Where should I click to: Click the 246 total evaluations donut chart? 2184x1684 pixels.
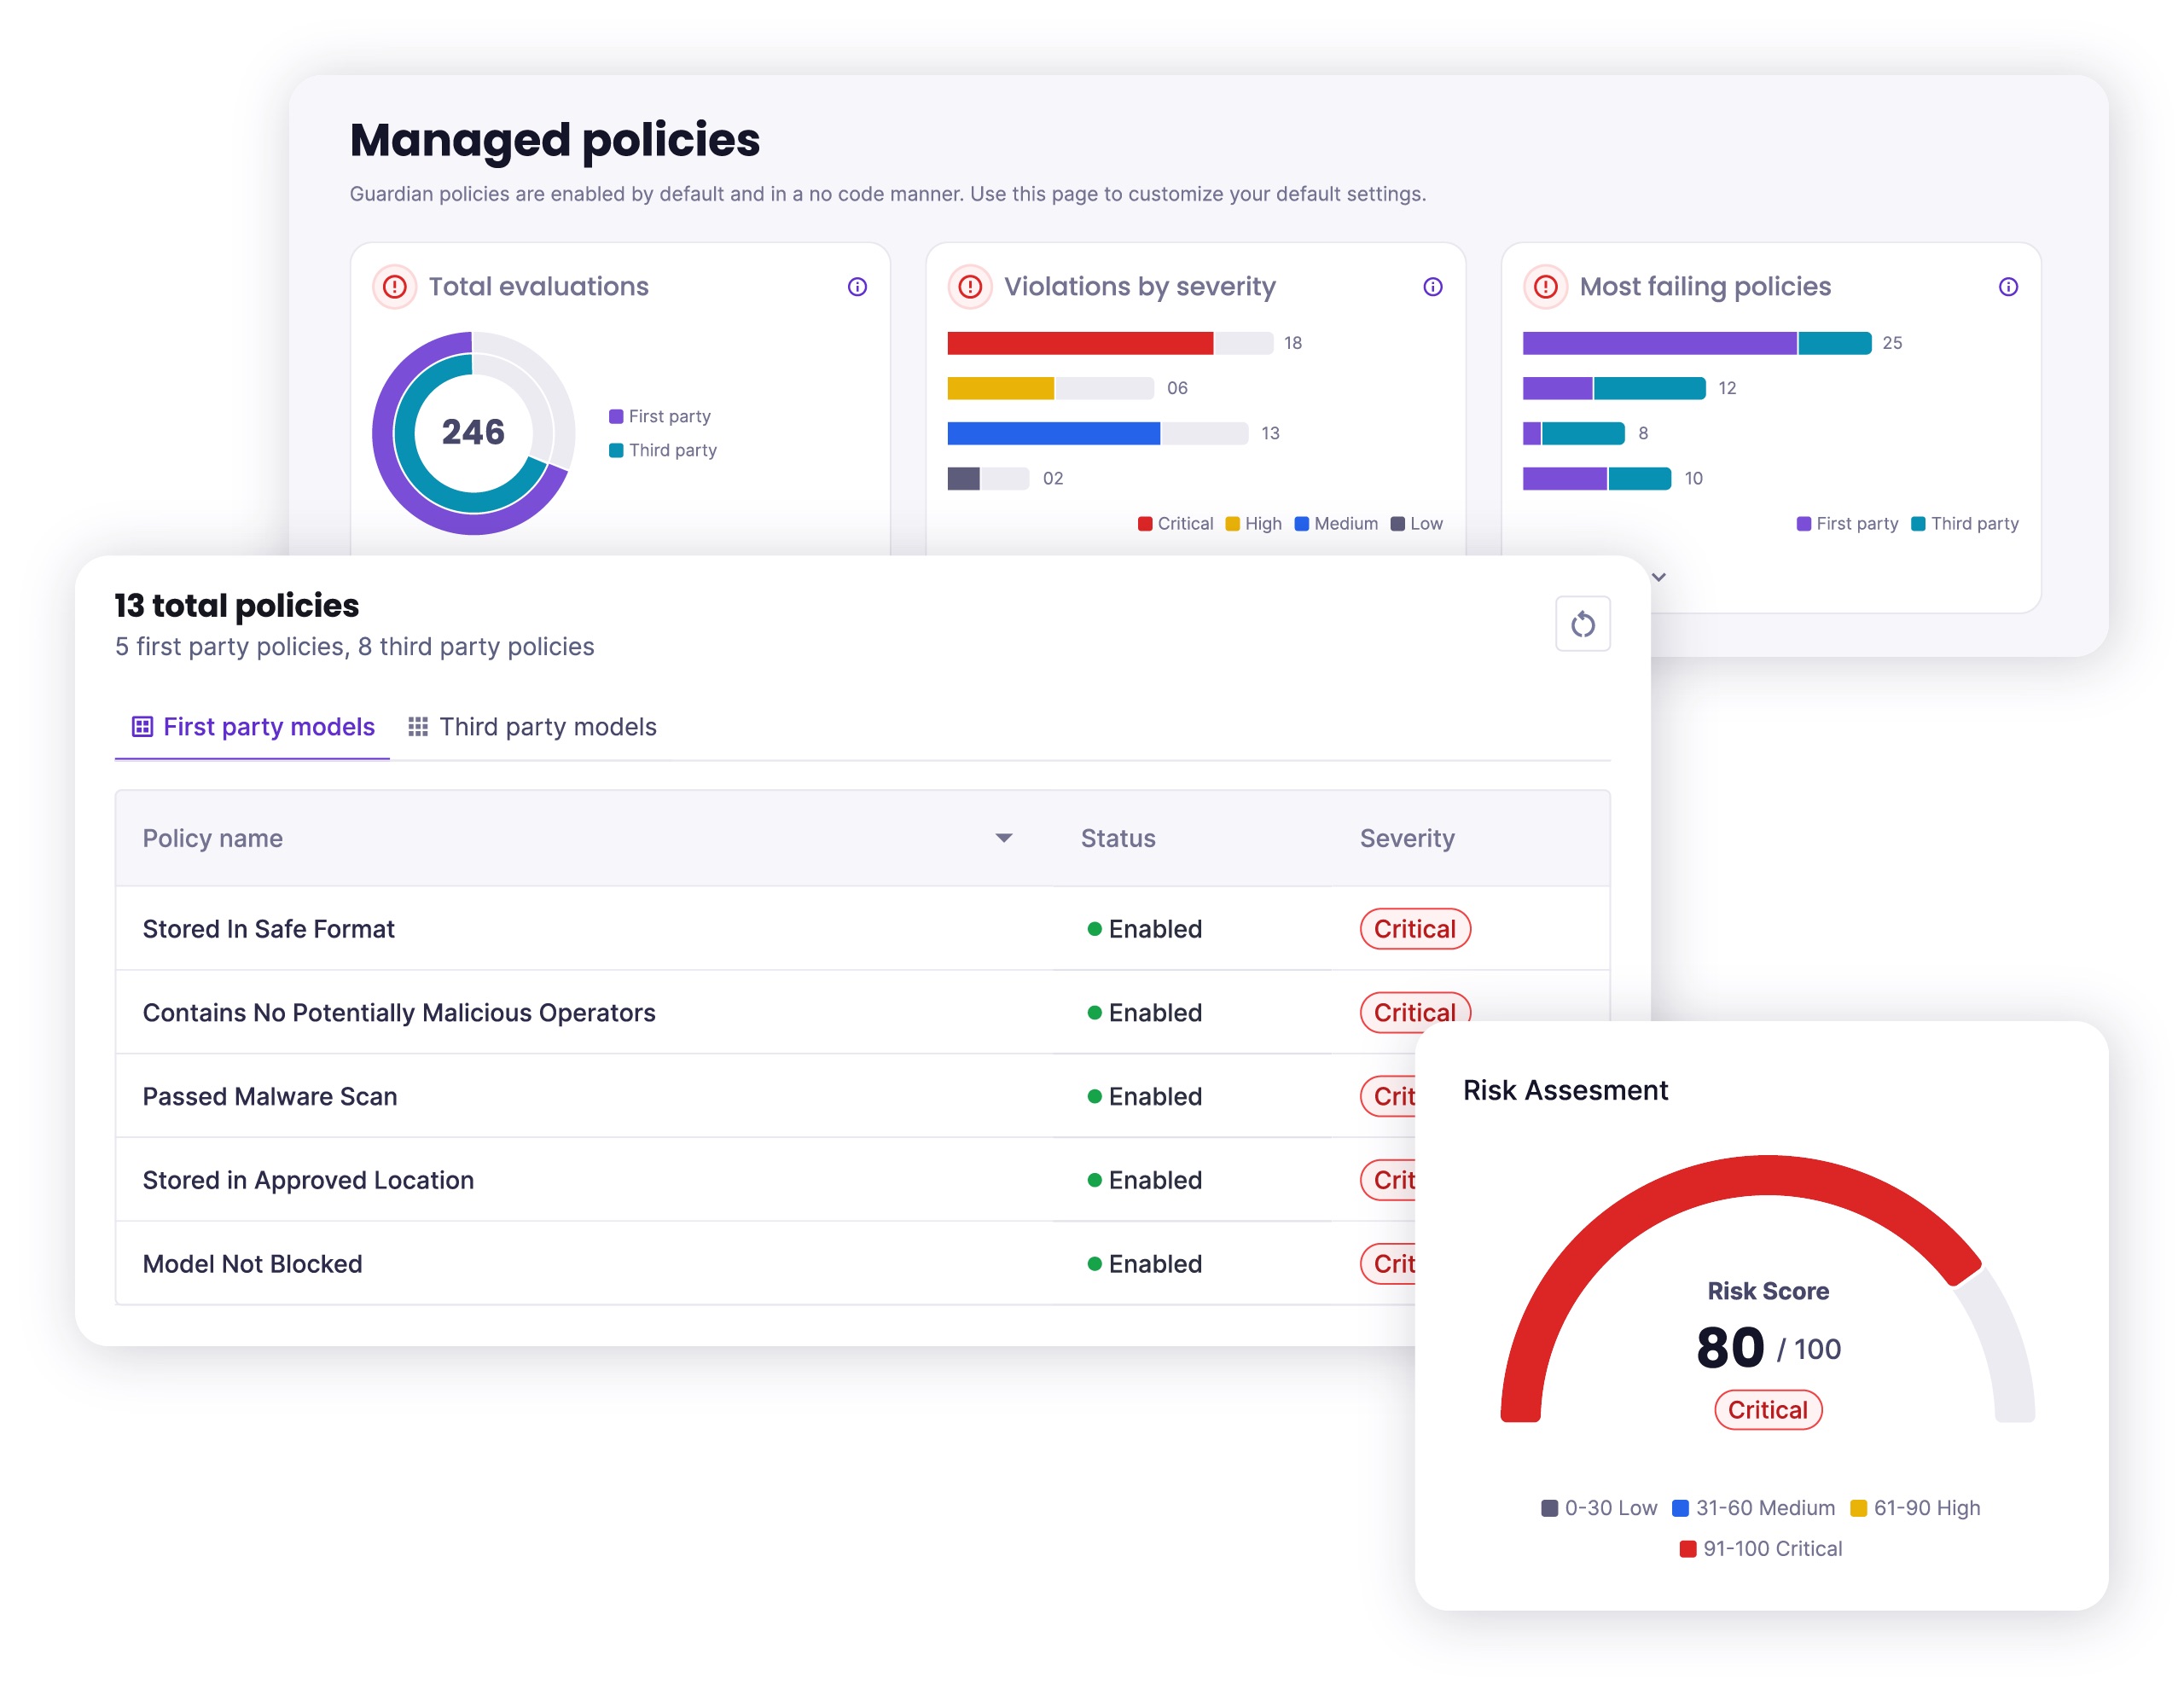click(x=473, y=432)
